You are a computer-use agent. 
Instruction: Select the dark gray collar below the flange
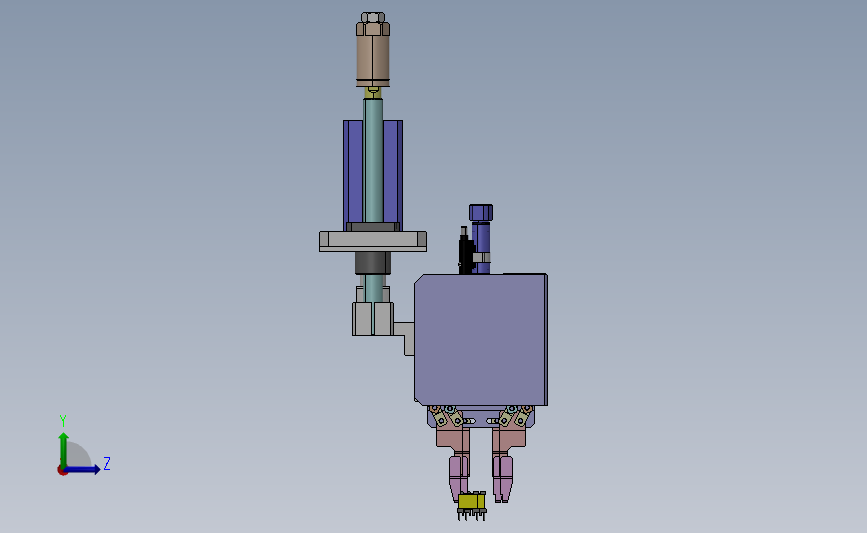(373, 263)
